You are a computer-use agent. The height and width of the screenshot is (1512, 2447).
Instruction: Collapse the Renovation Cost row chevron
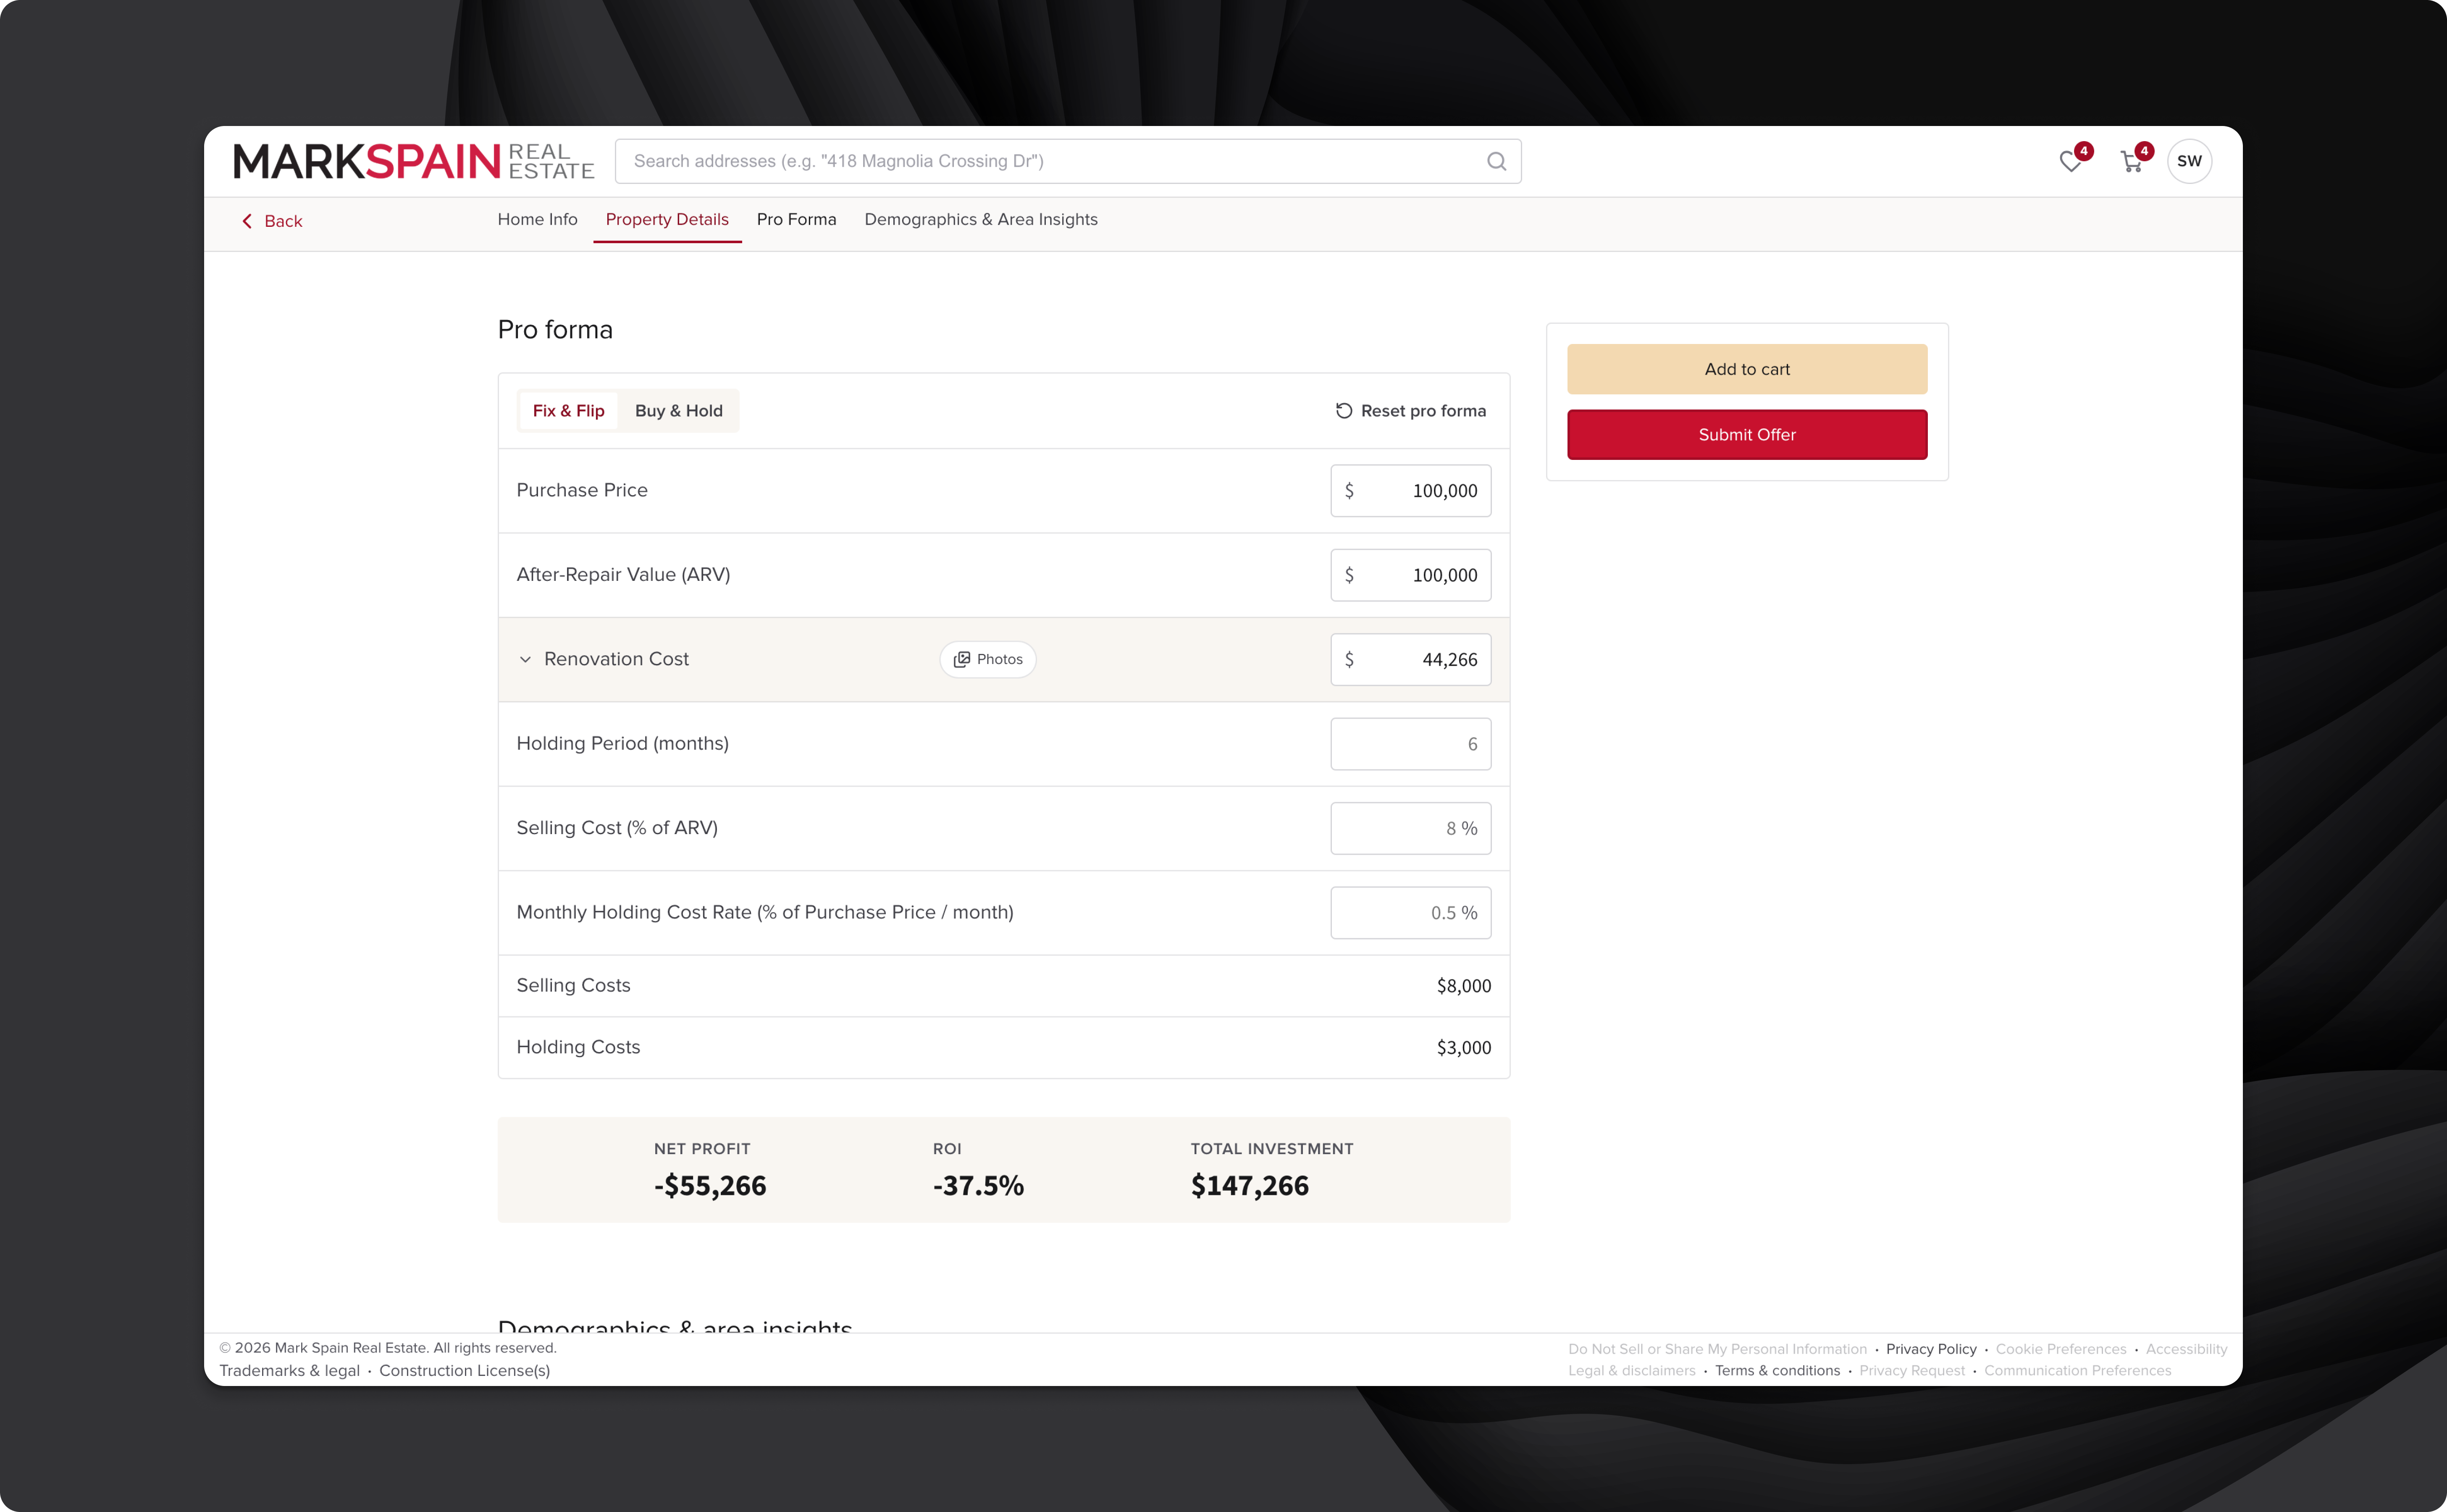(x=525, y=659)
